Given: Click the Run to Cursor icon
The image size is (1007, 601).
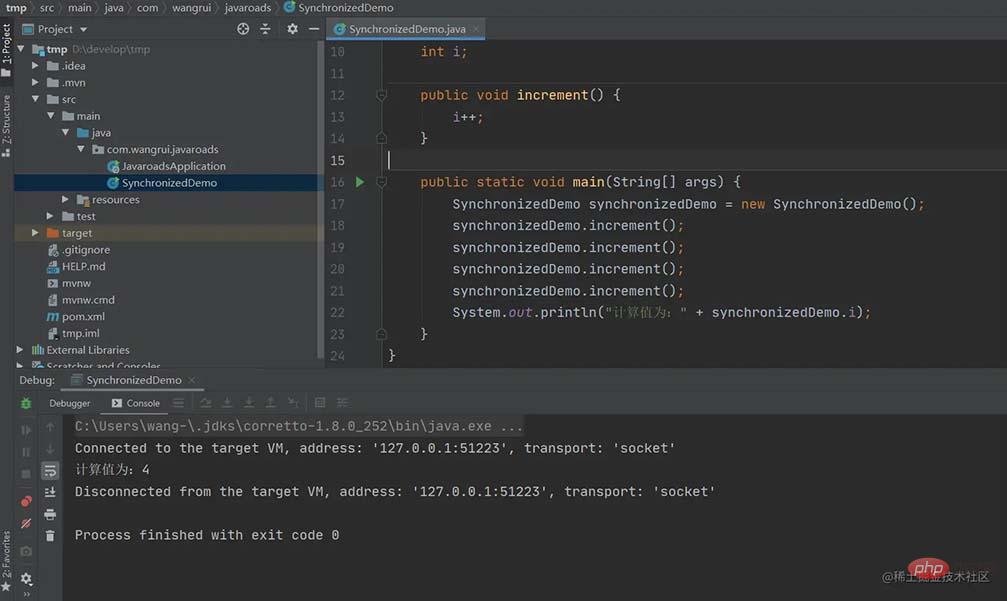Looking at the screenshot, I should 293,403.
